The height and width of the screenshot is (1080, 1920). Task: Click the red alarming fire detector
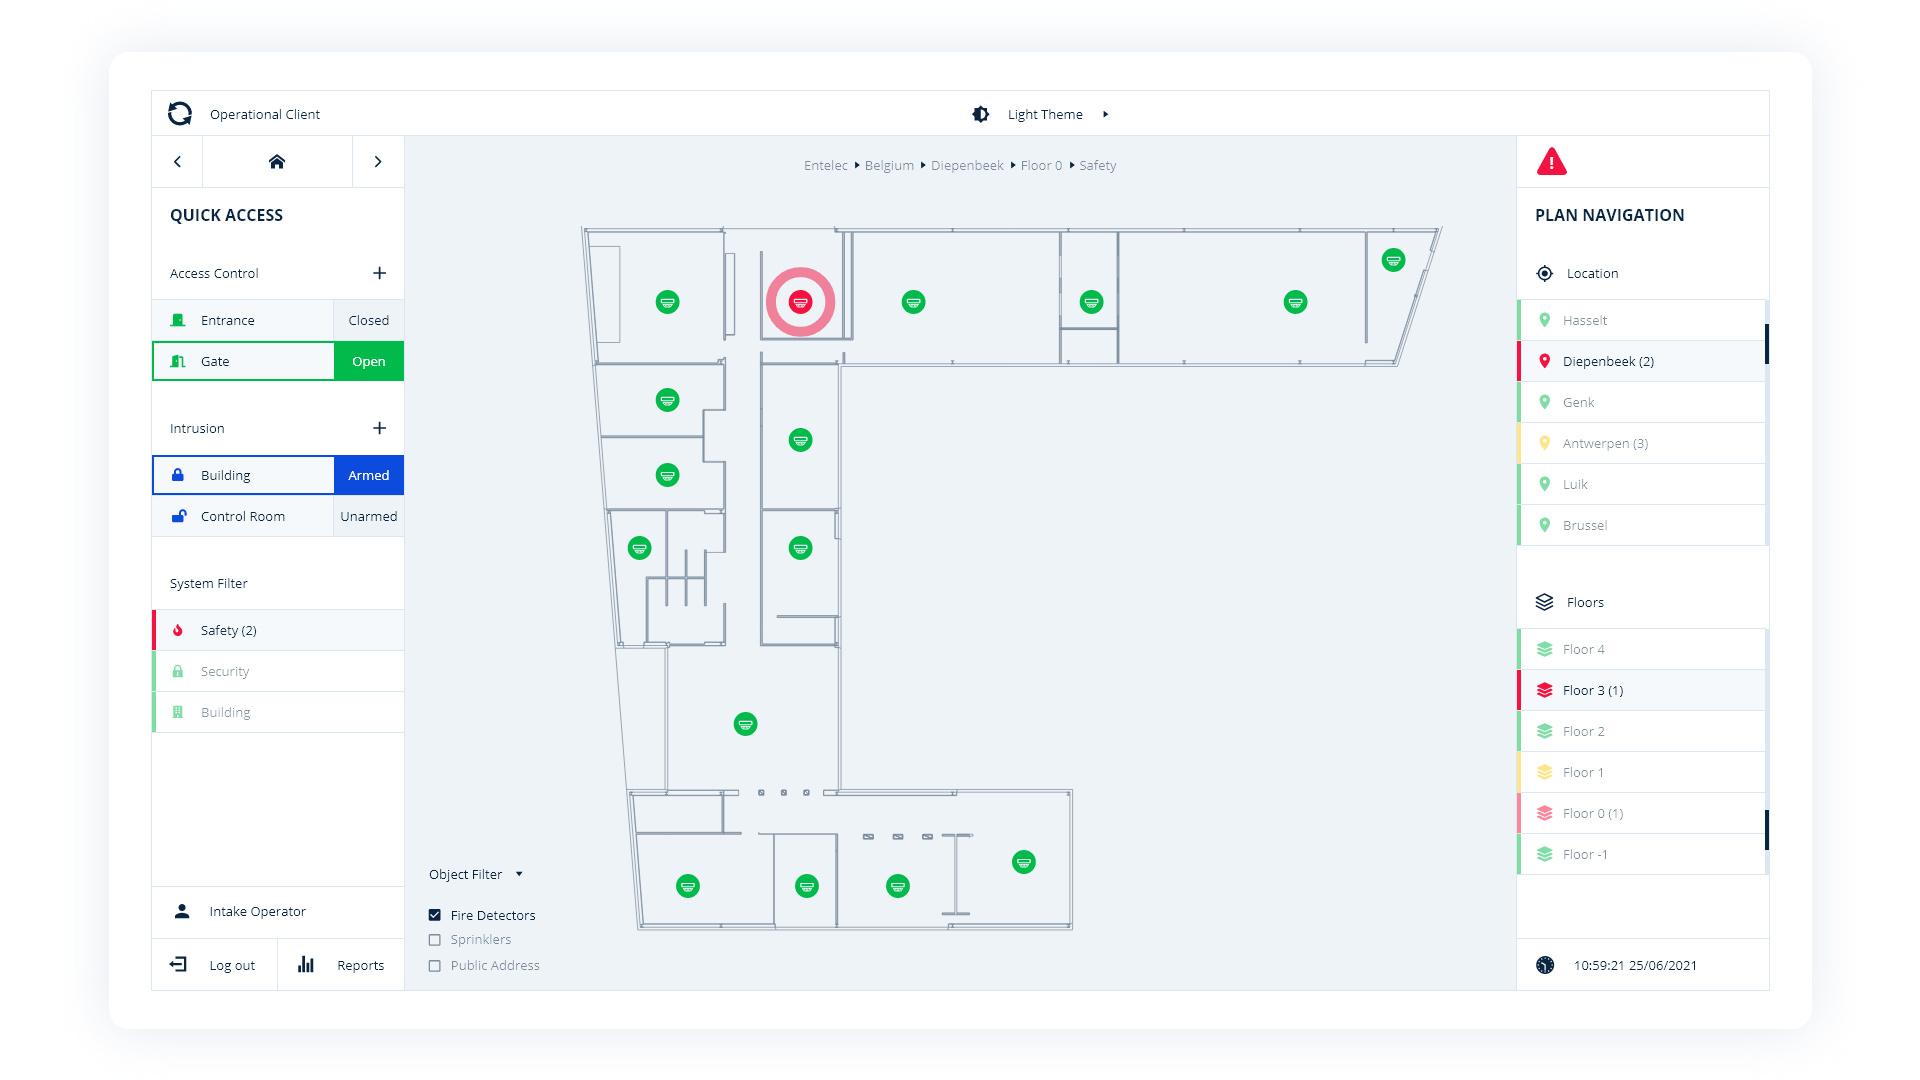[x=800, y=302]
